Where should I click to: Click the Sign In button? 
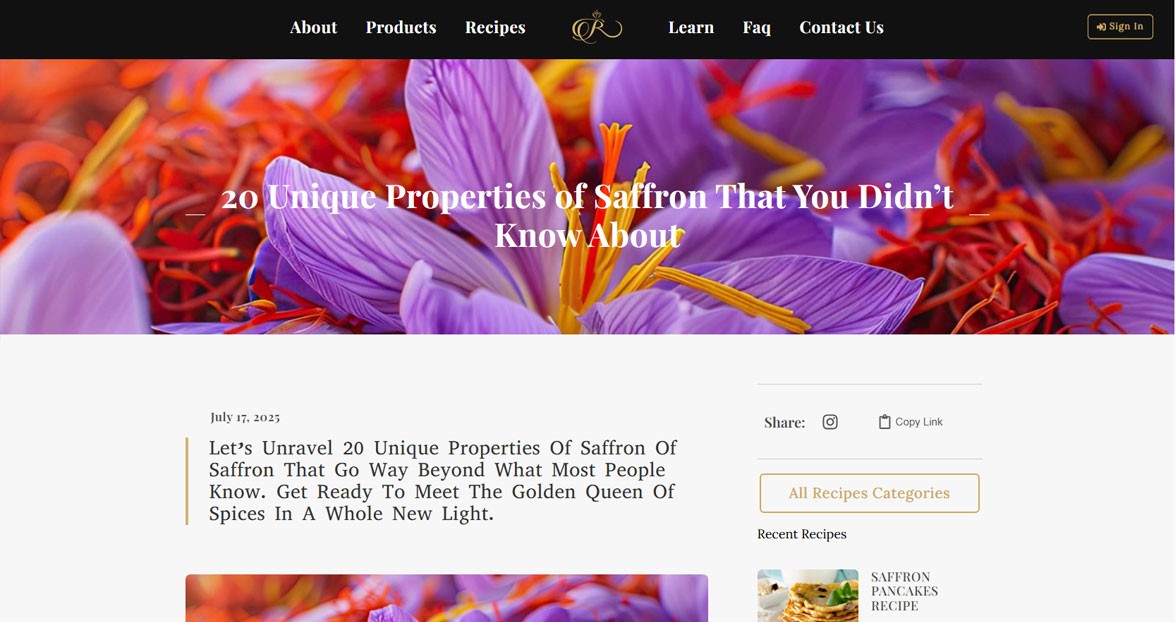click(x=1120, y=27)
